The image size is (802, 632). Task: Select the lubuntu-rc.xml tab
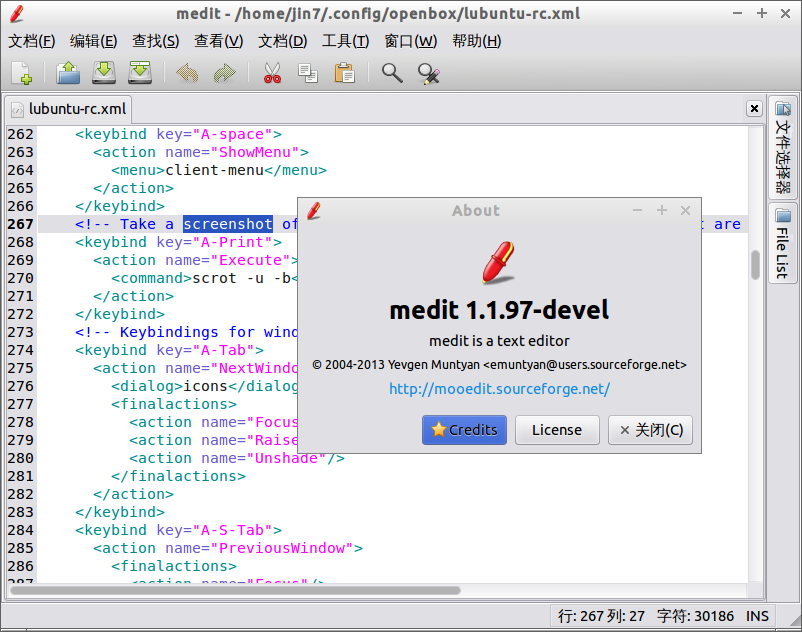tap(69, 109)
